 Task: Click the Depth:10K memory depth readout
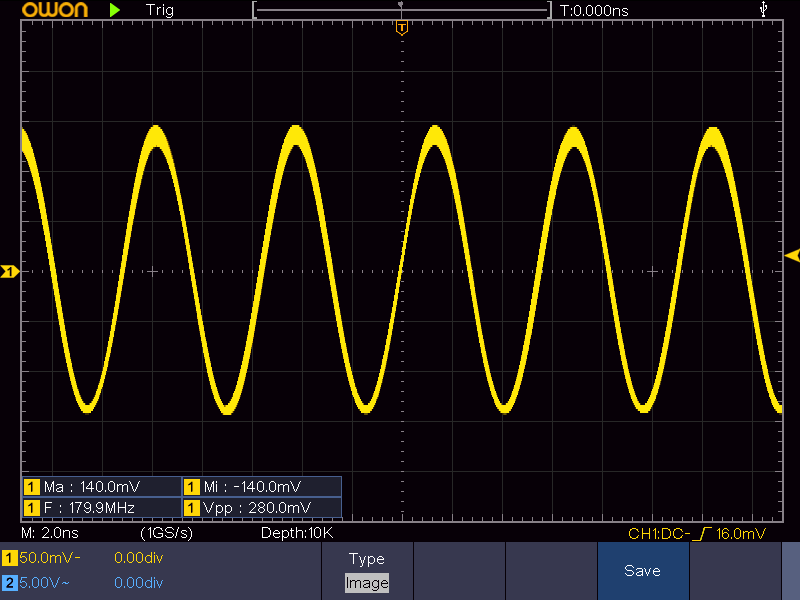coord(297,533)
